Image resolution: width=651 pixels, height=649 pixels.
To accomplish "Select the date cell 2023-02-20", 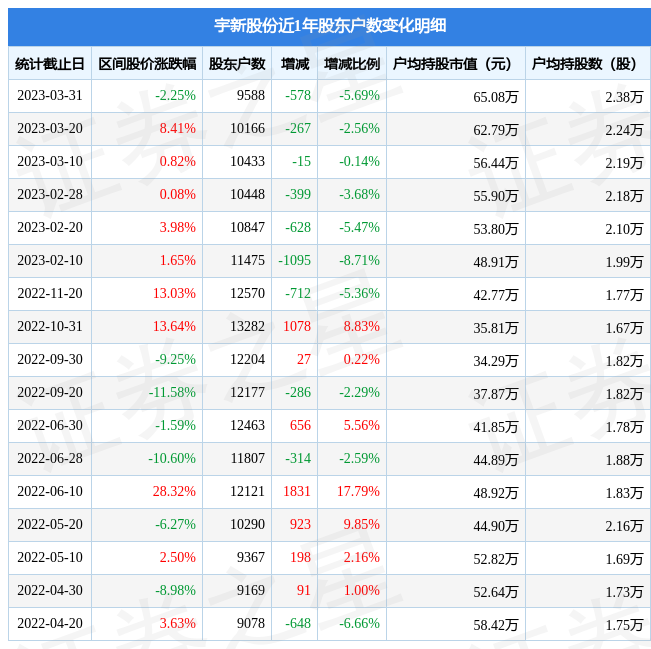I will (x=50, y=228).
